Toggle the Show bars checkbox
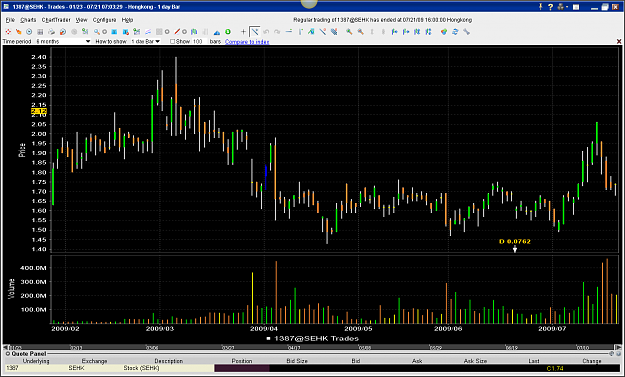The height and width of the screenshot is (377, 625). [173, 41]
